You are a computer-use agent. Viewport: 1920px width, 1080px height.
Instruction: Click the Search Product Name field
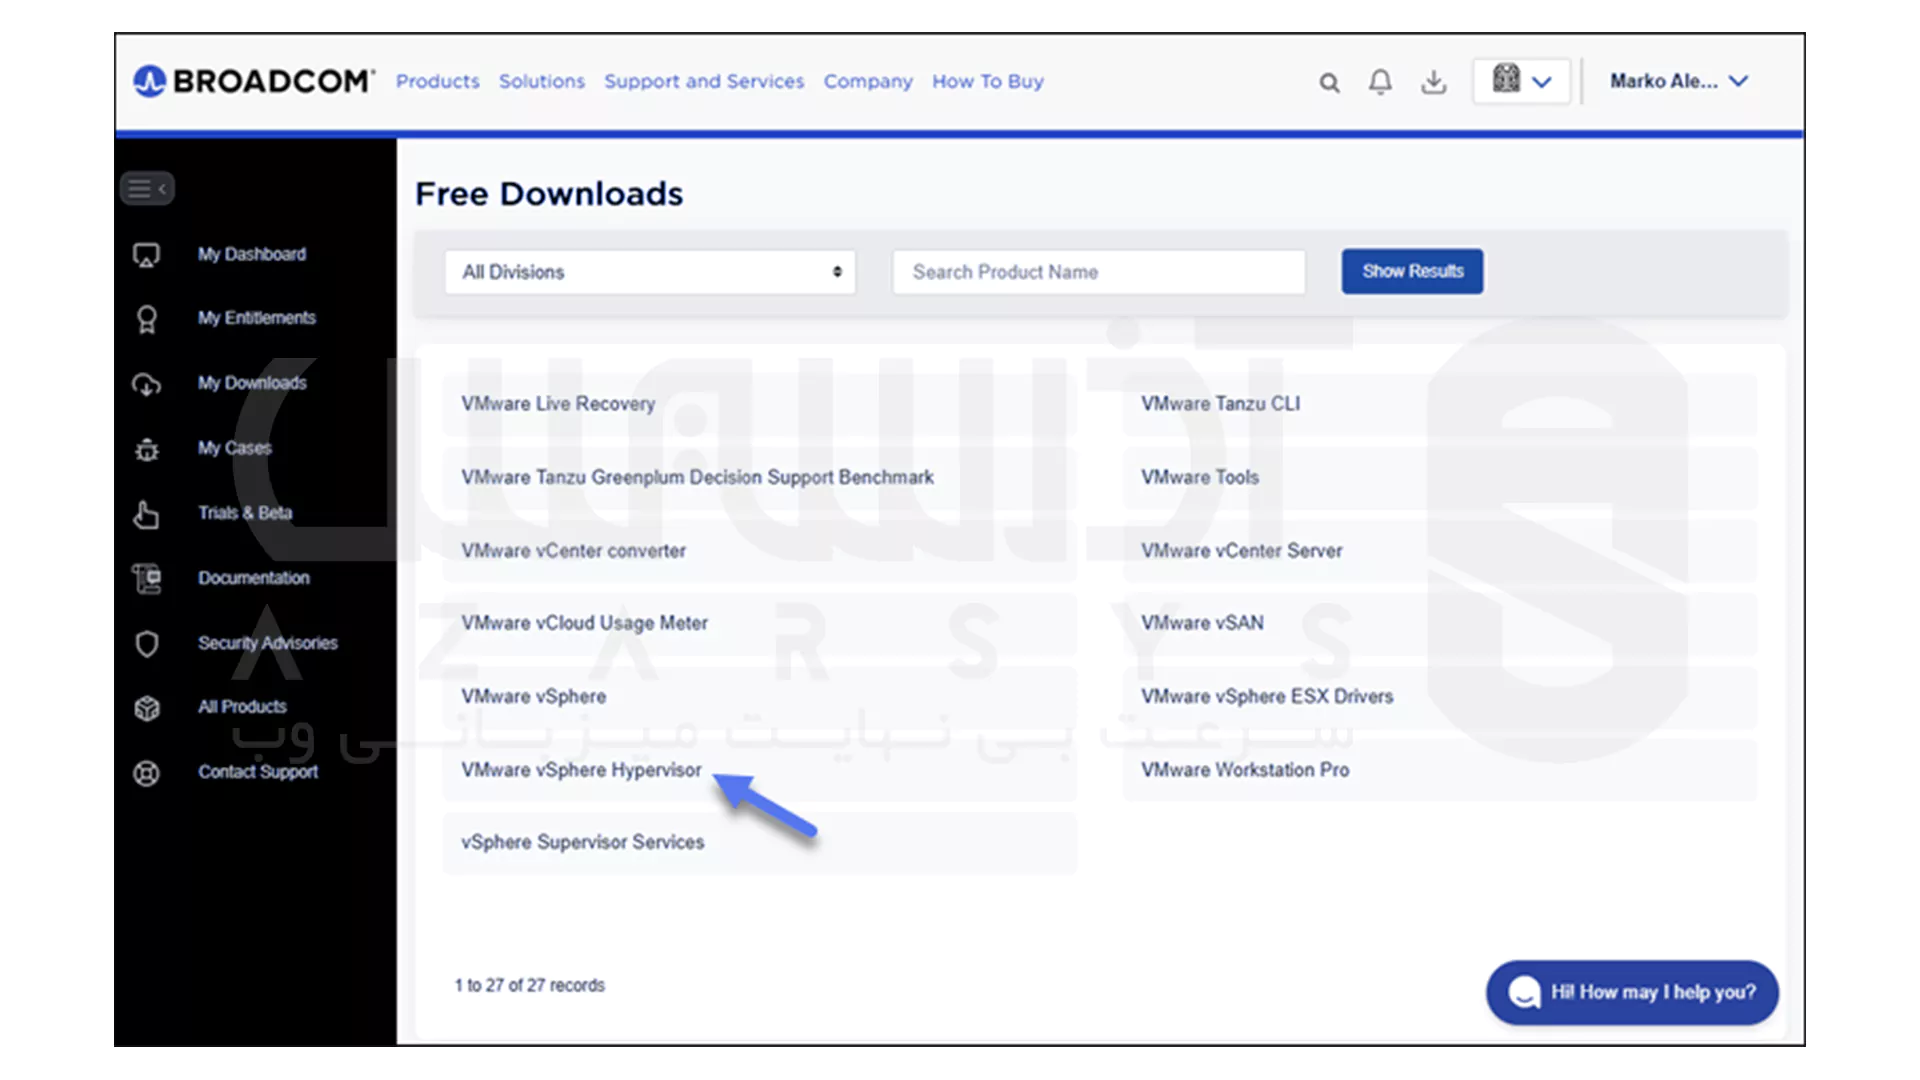(x=1098, y=271)
